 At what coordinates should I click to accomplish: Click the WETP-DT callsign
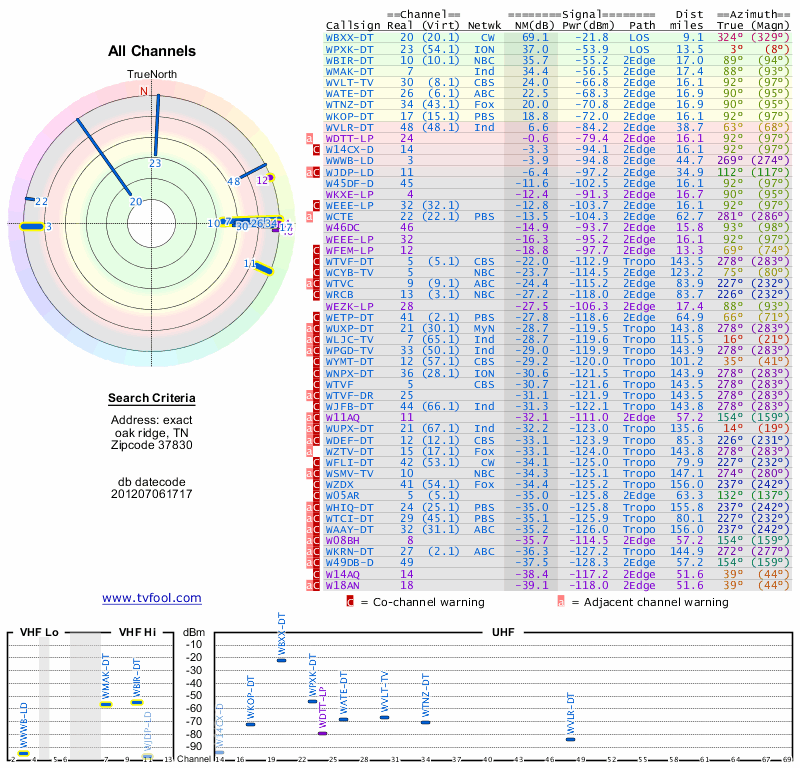[x=349, y=317]
